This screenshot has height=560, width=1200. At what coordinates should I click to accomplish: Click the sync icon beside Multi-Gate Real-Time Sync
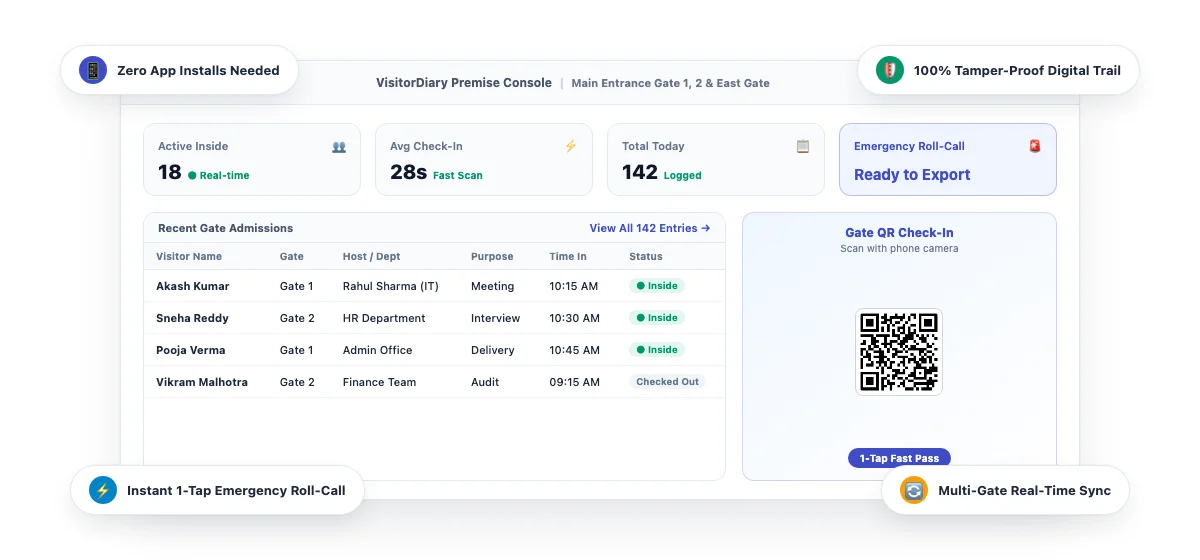pos(914,490)
